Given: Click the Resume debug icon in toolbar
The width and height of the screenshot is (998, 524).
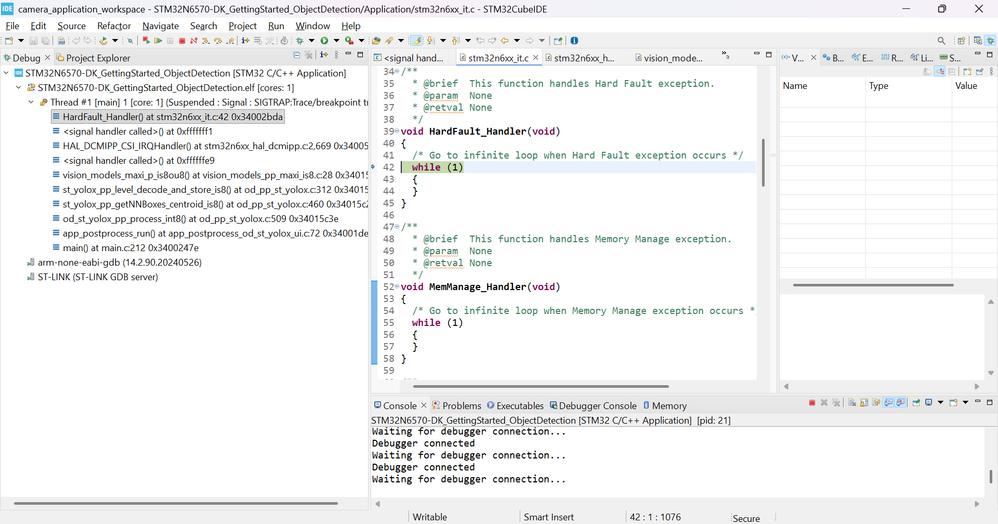Looking at the screenshot, I should tap(158, 41).
